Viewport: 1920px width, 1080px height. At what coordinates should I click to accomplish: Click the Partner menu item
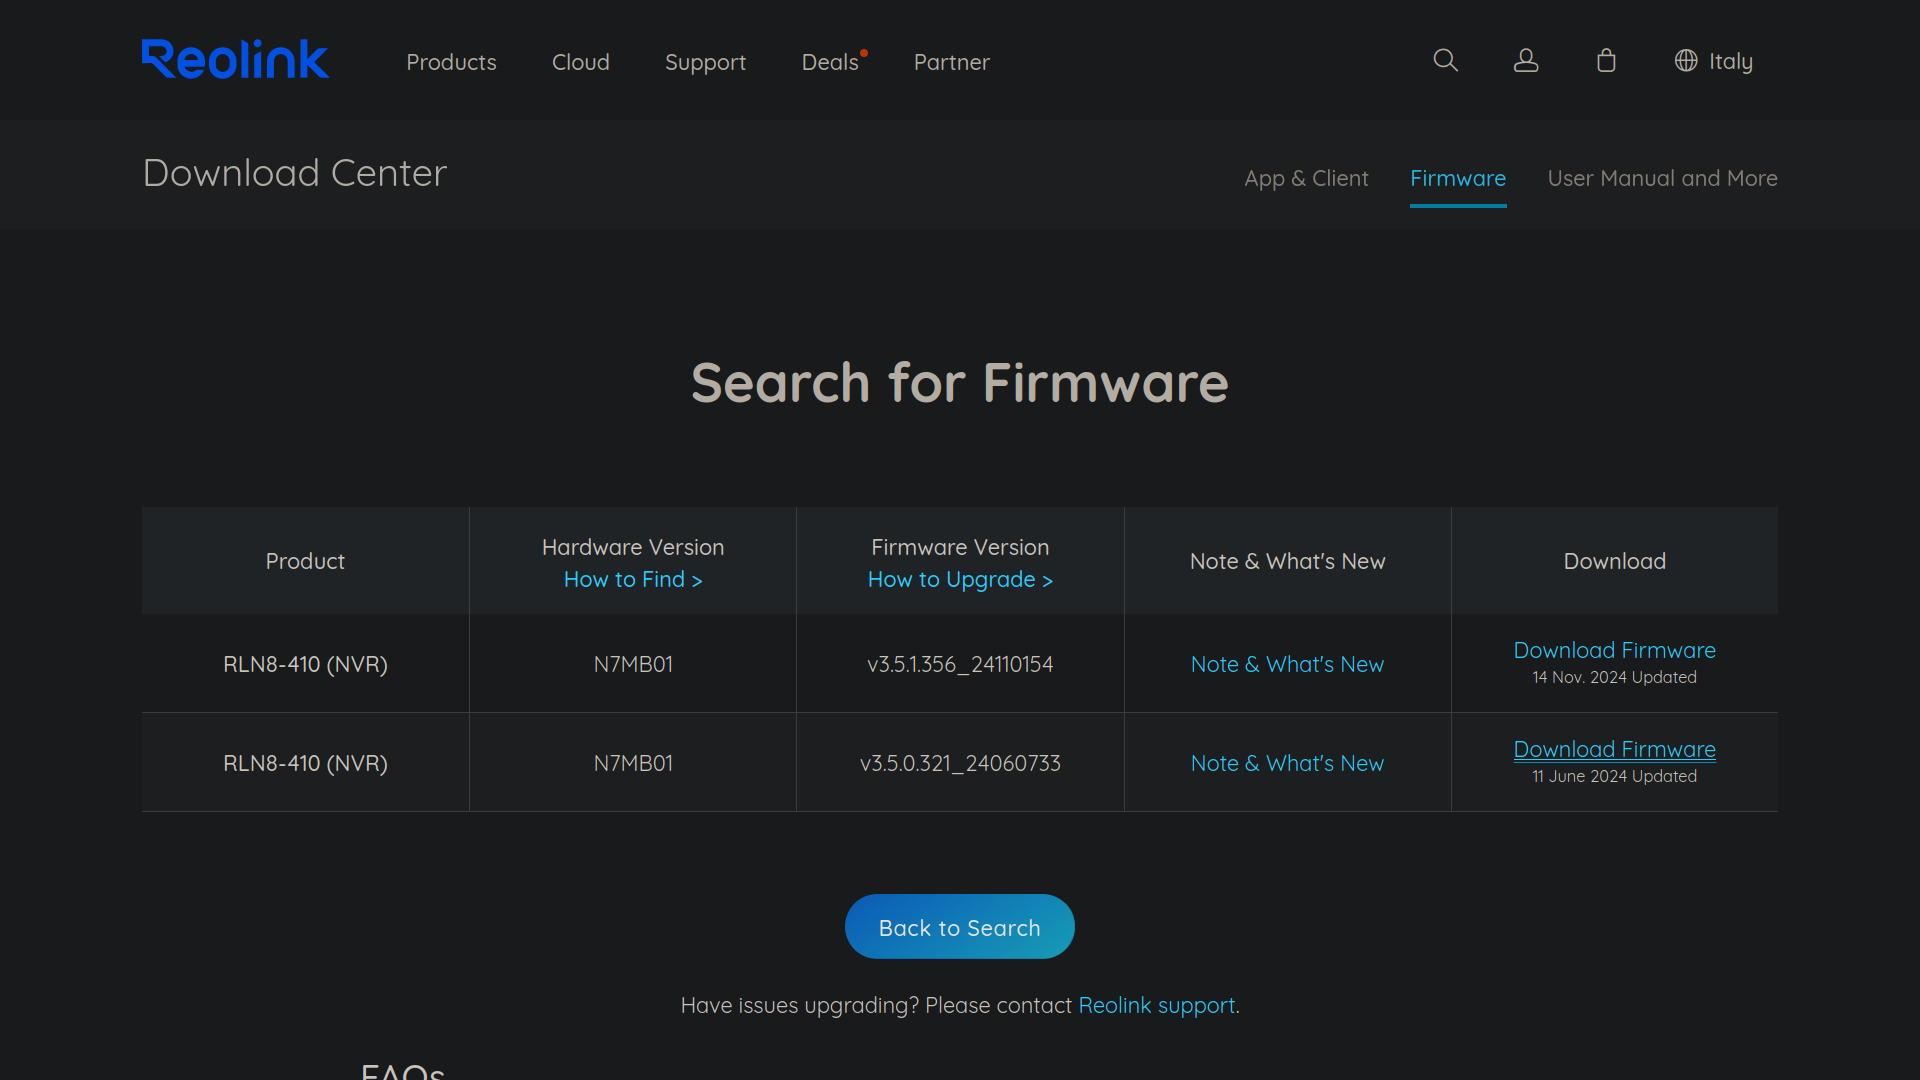951,62
